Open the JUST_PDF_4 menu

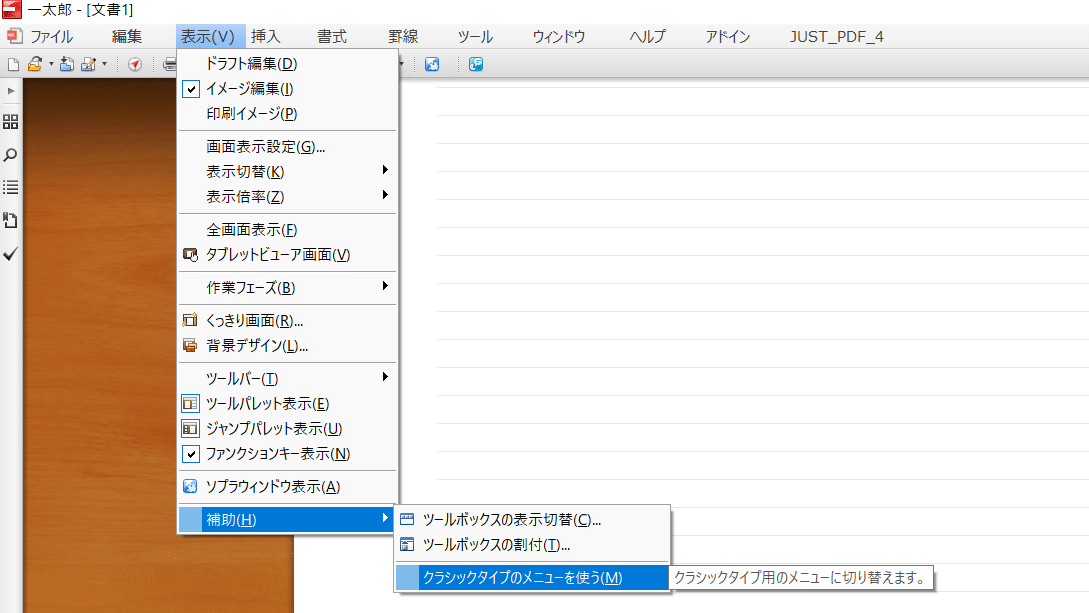pos(836,37)
